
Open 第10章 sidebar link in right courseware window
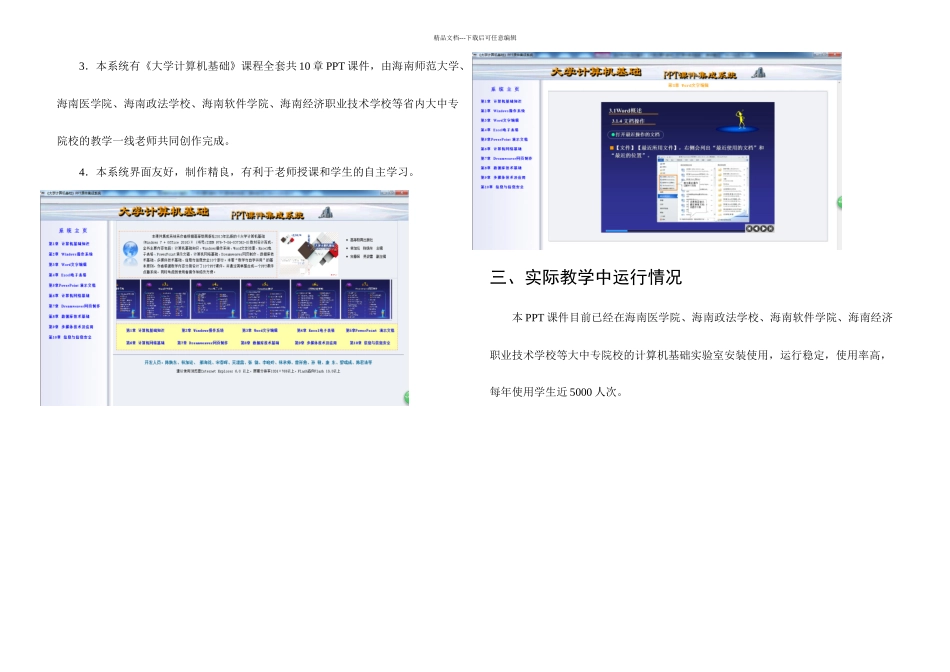coord(502,187)
